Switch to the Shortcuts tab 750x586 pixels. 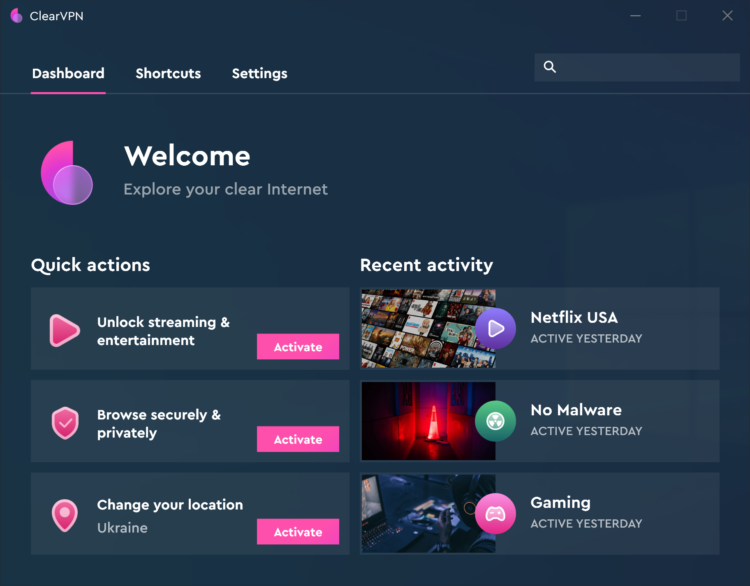coord(168,73)
